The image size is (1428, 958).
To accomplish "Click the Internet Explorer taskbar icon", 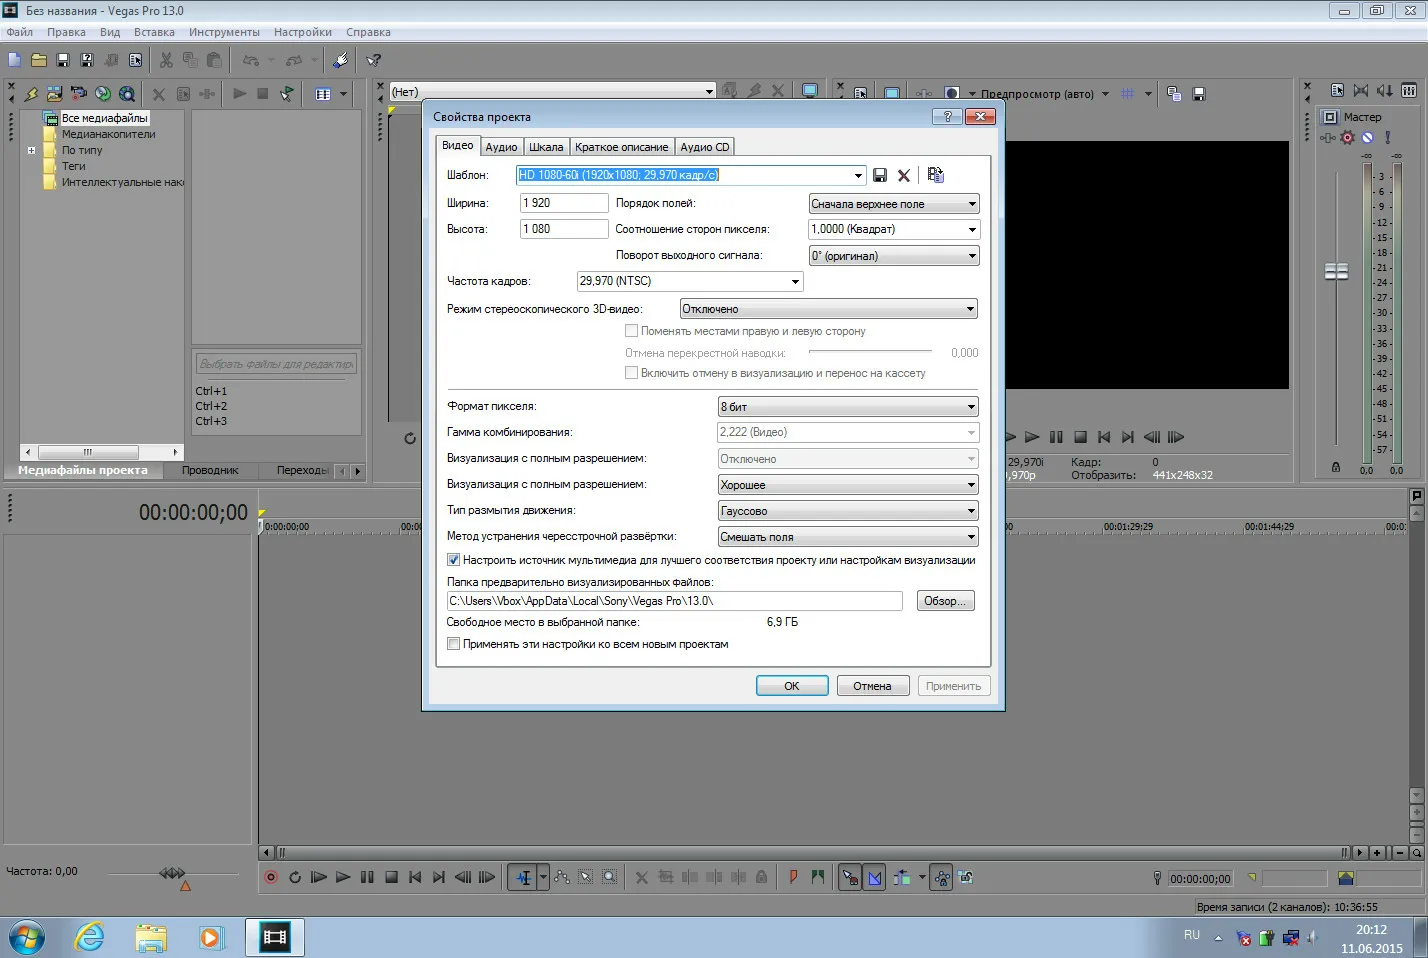I will pos(90,937).
